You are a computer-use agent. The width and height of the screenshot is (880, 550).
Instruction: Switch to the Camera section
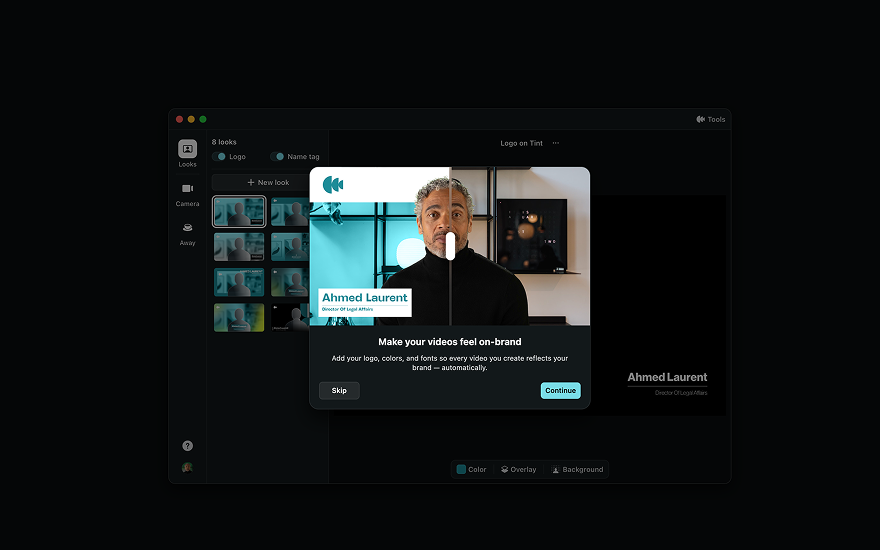point(187,189)
